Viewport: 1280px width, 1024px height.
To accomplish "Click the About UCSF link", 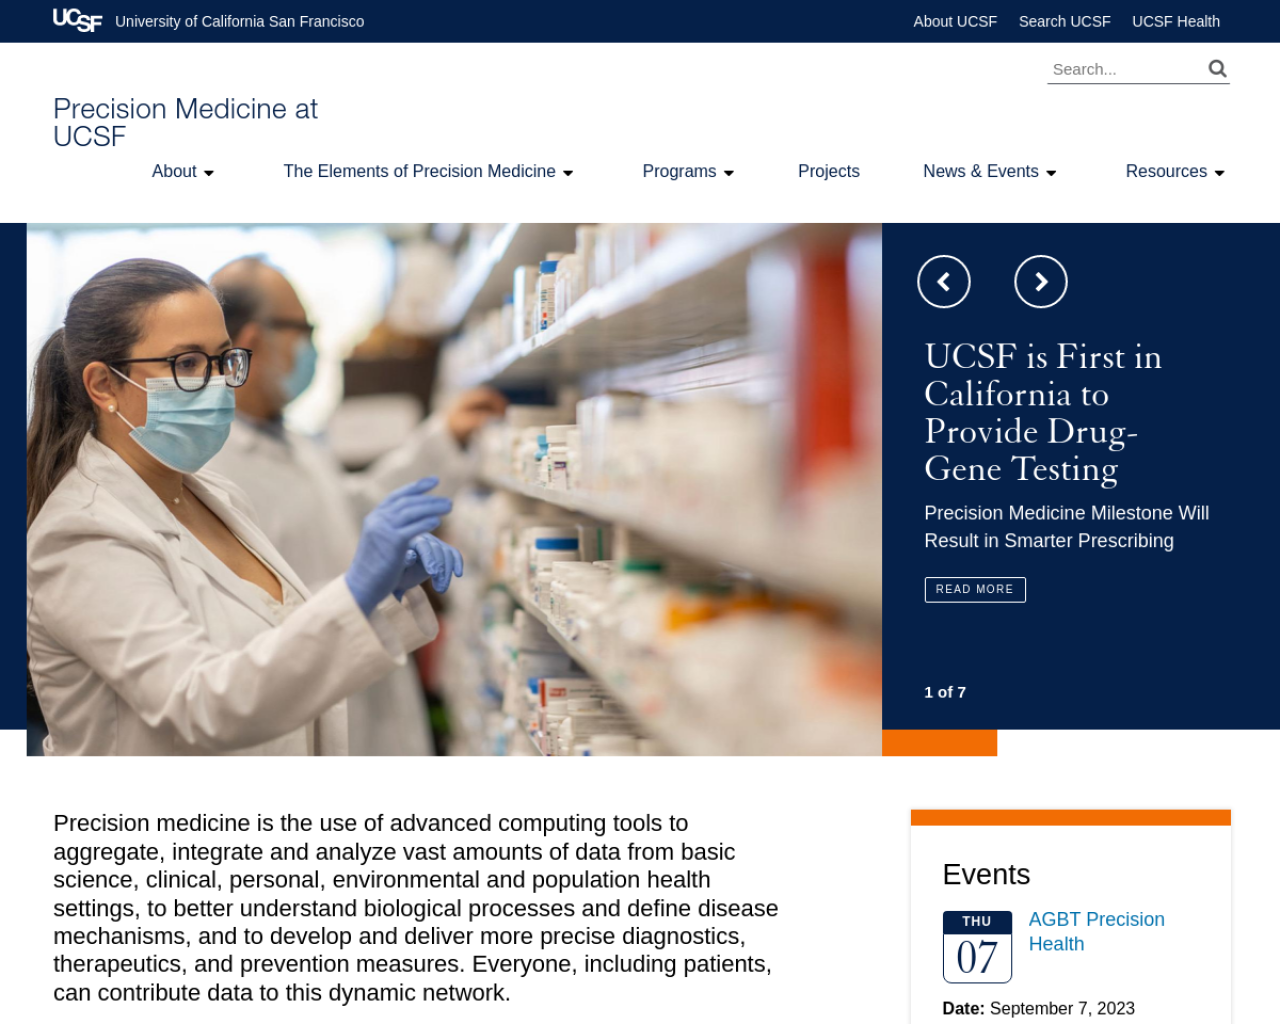I will 955,21.
